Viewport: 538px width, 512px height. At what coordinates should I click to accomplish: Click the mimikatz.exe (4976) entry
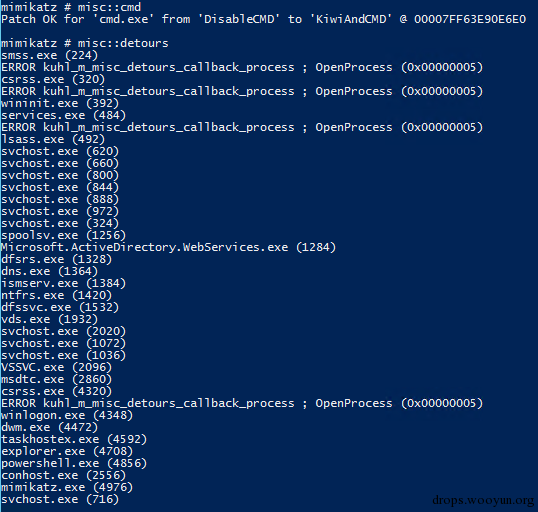click(67, 488)
